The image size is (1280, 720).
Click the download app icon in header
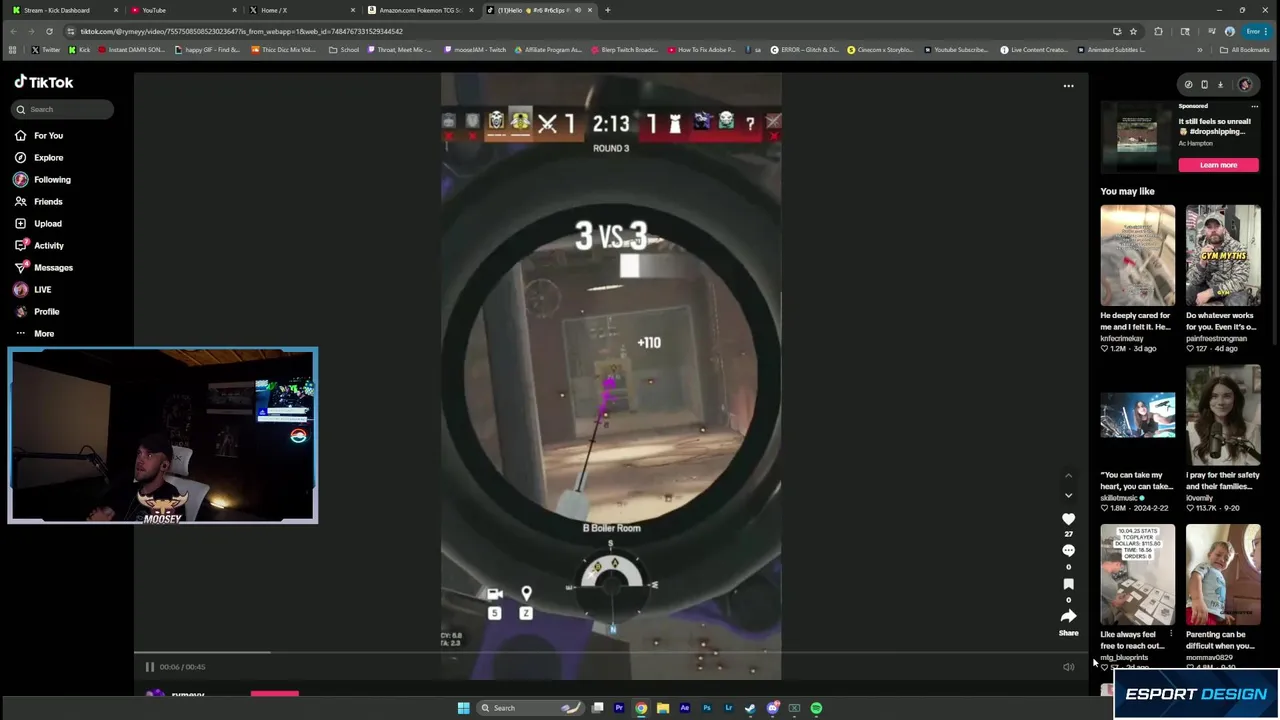pyautogui.click(x=1220, y=85)
